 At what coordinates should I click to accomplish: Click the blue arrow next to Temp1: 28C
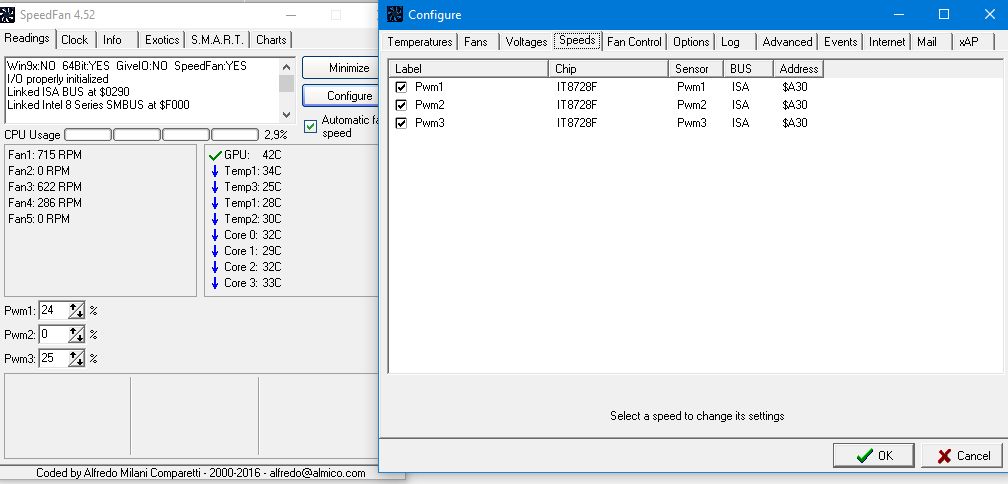[x=215, y=203]
